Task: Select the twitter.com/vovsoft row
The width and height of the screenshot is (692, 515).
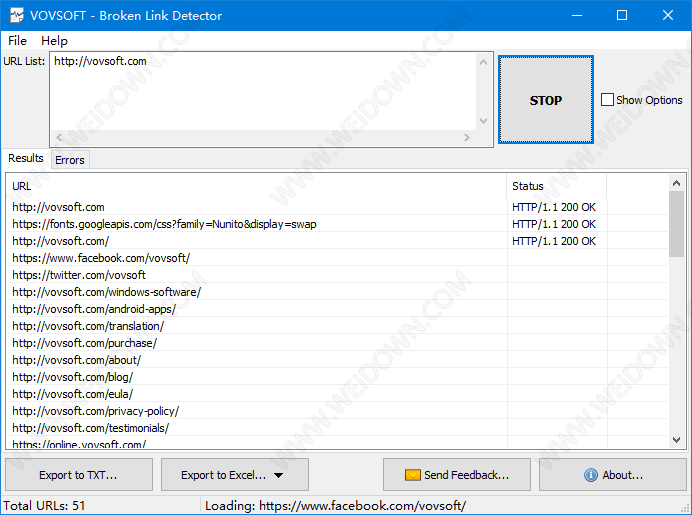Action: pos(337,275)
